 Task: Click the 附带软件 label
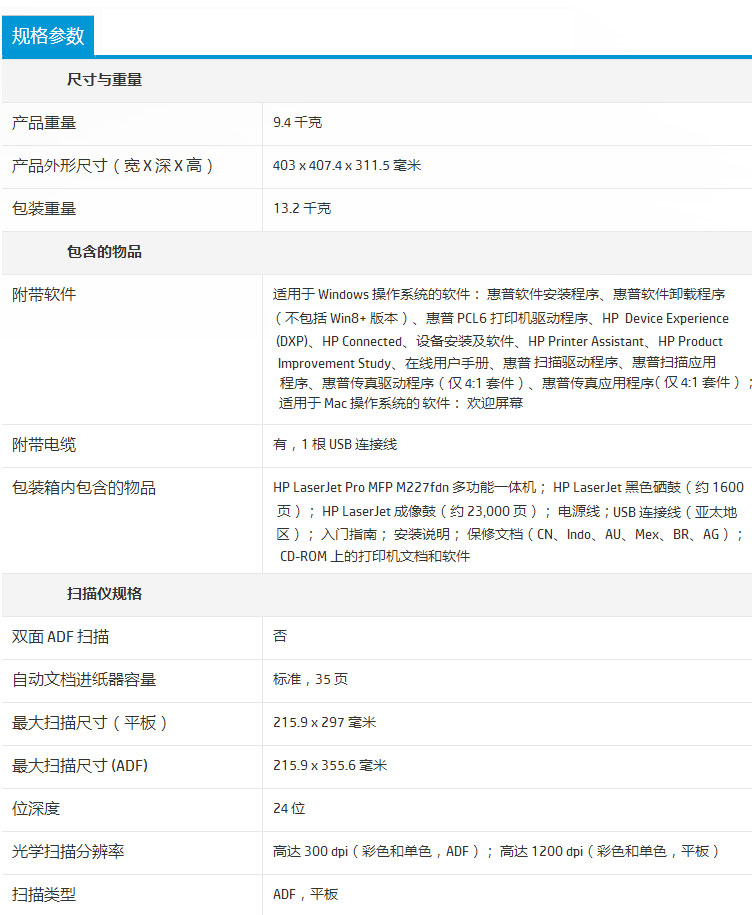click(44, 295)
